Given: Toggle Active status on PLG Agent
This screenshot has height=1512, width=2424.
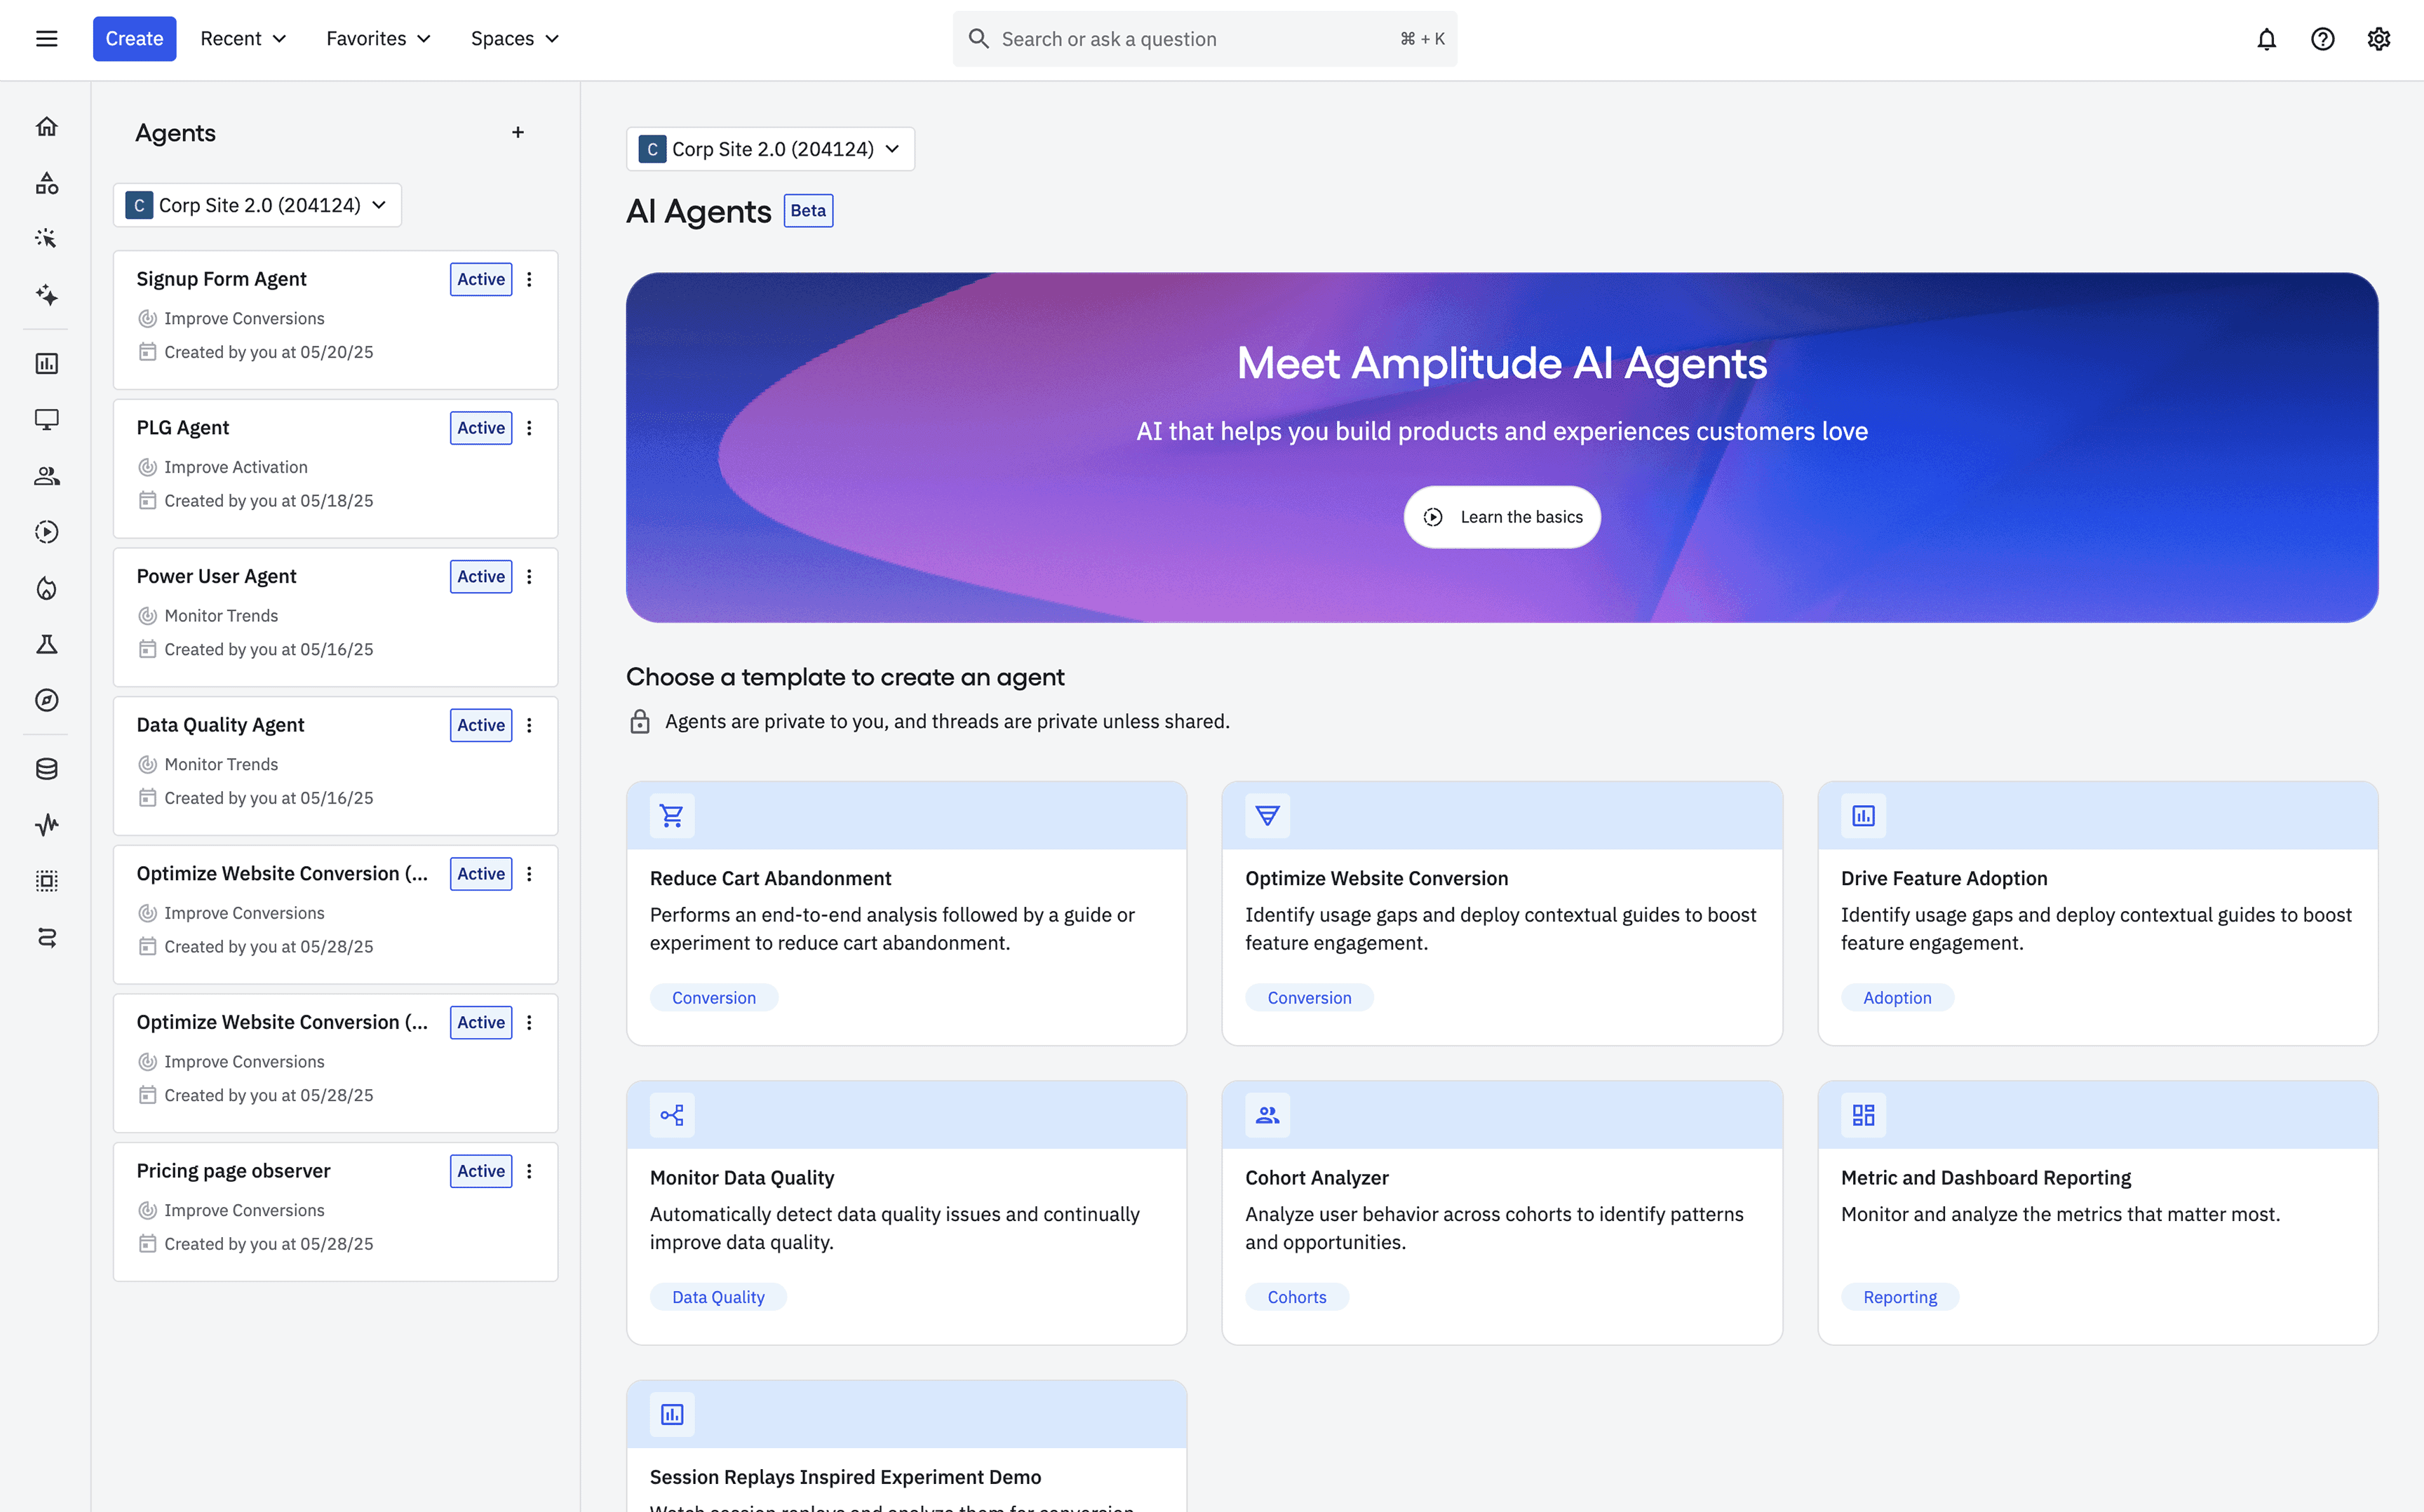Looking at the screenshot, I should pos(481,428).
